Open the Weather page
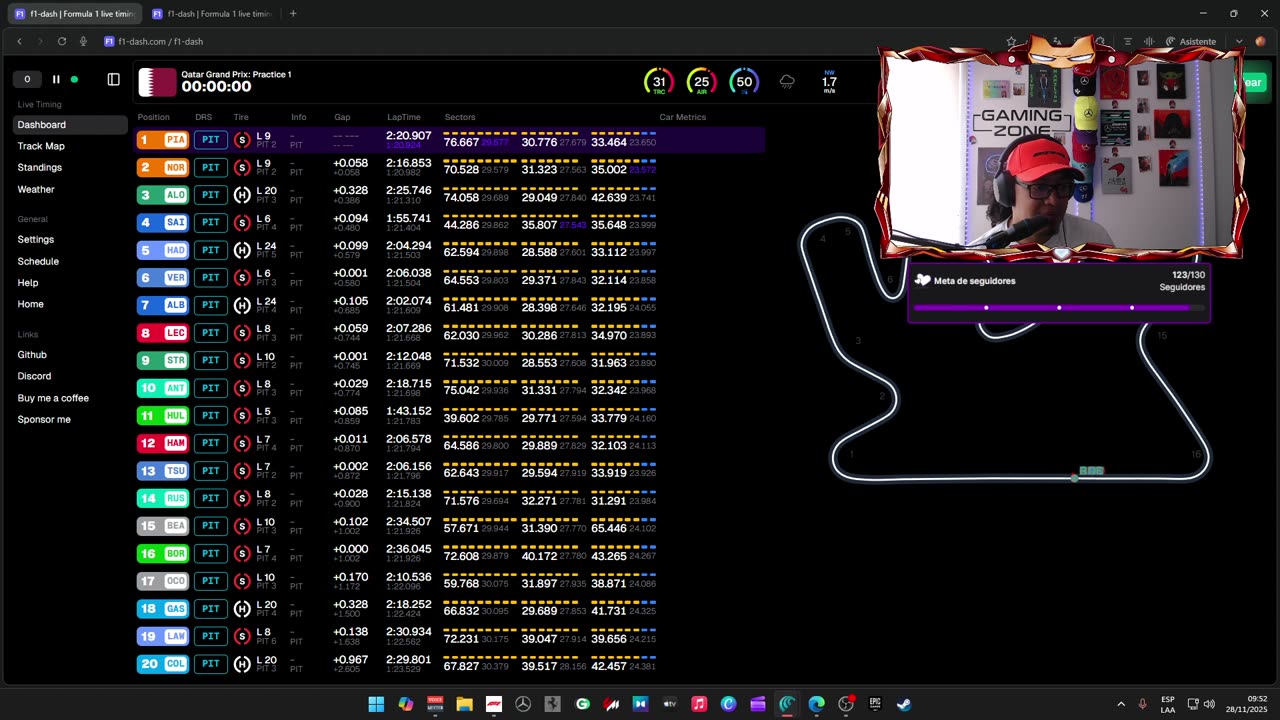The width and height of the screenshot is (1280, 720). (x=36, y=189)
